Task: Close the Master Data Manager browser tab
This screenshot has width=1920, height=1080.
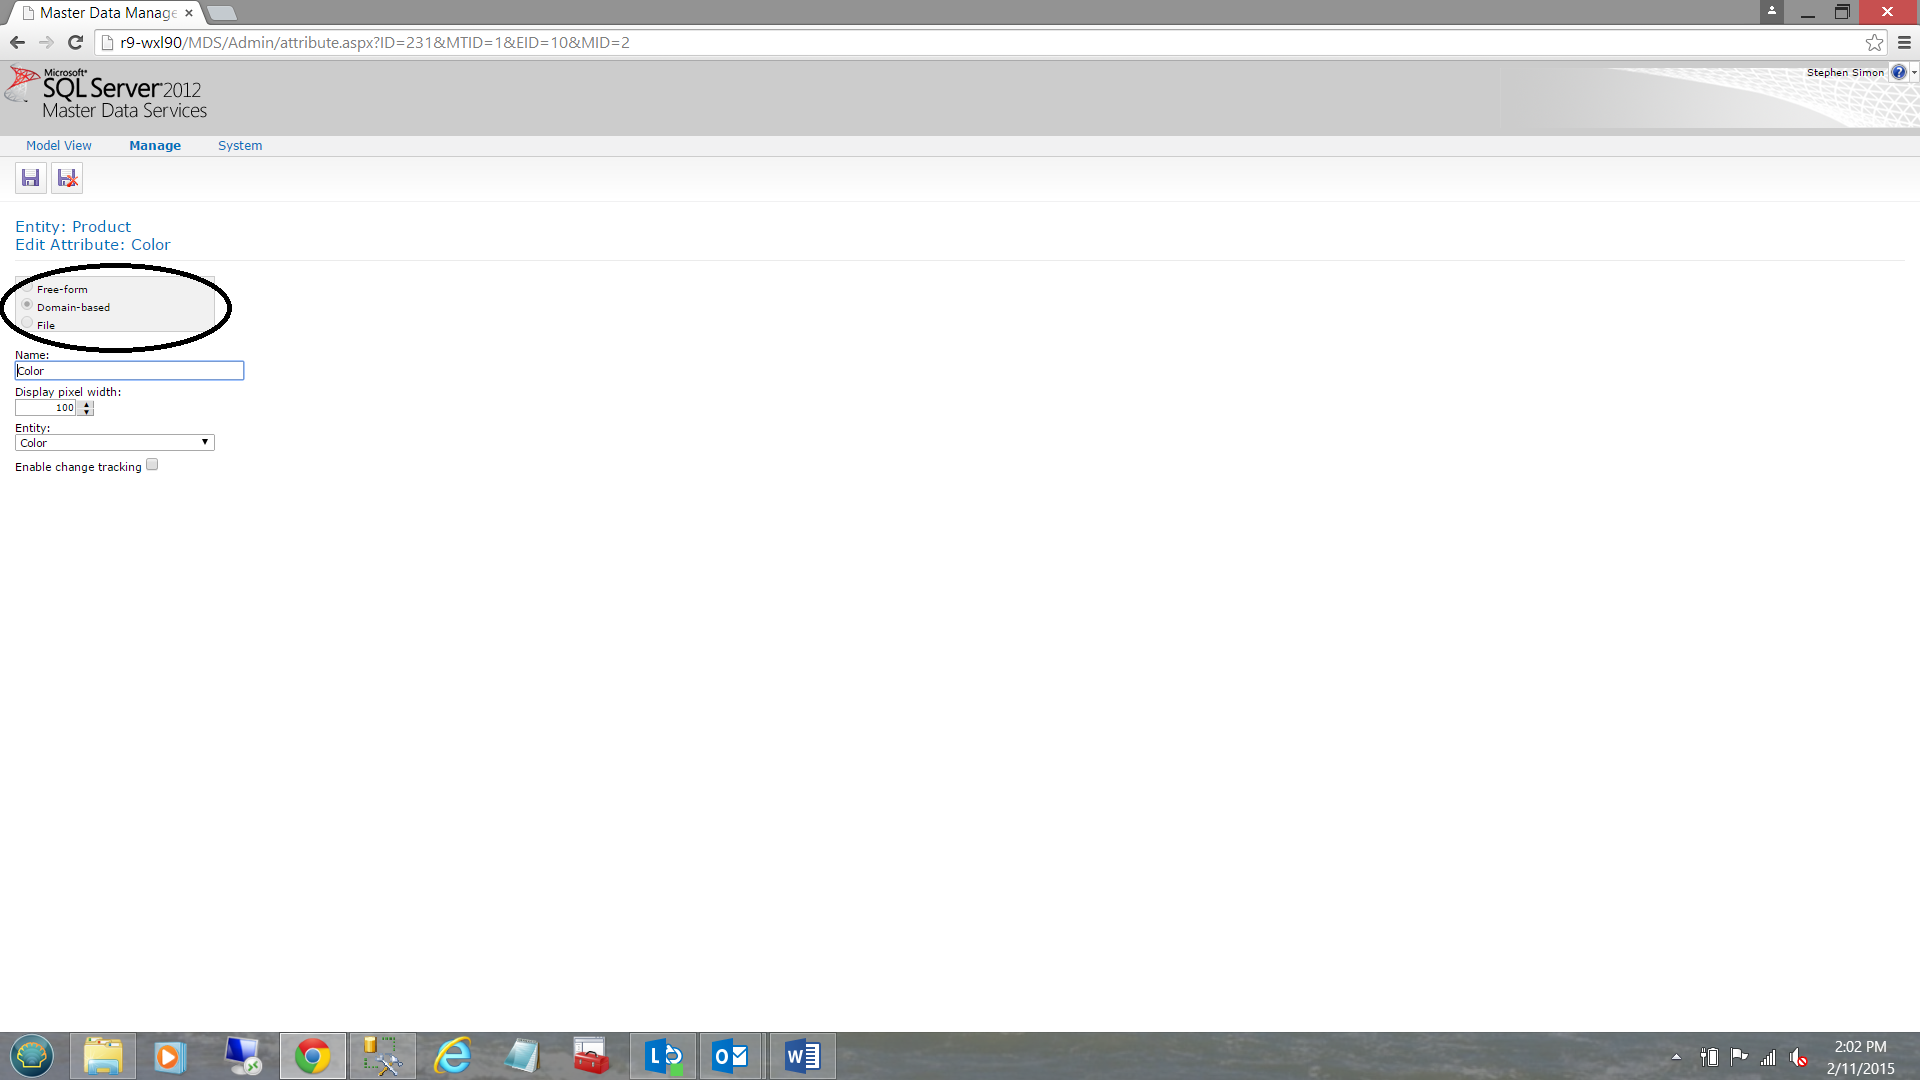Action: click(188, 13)
